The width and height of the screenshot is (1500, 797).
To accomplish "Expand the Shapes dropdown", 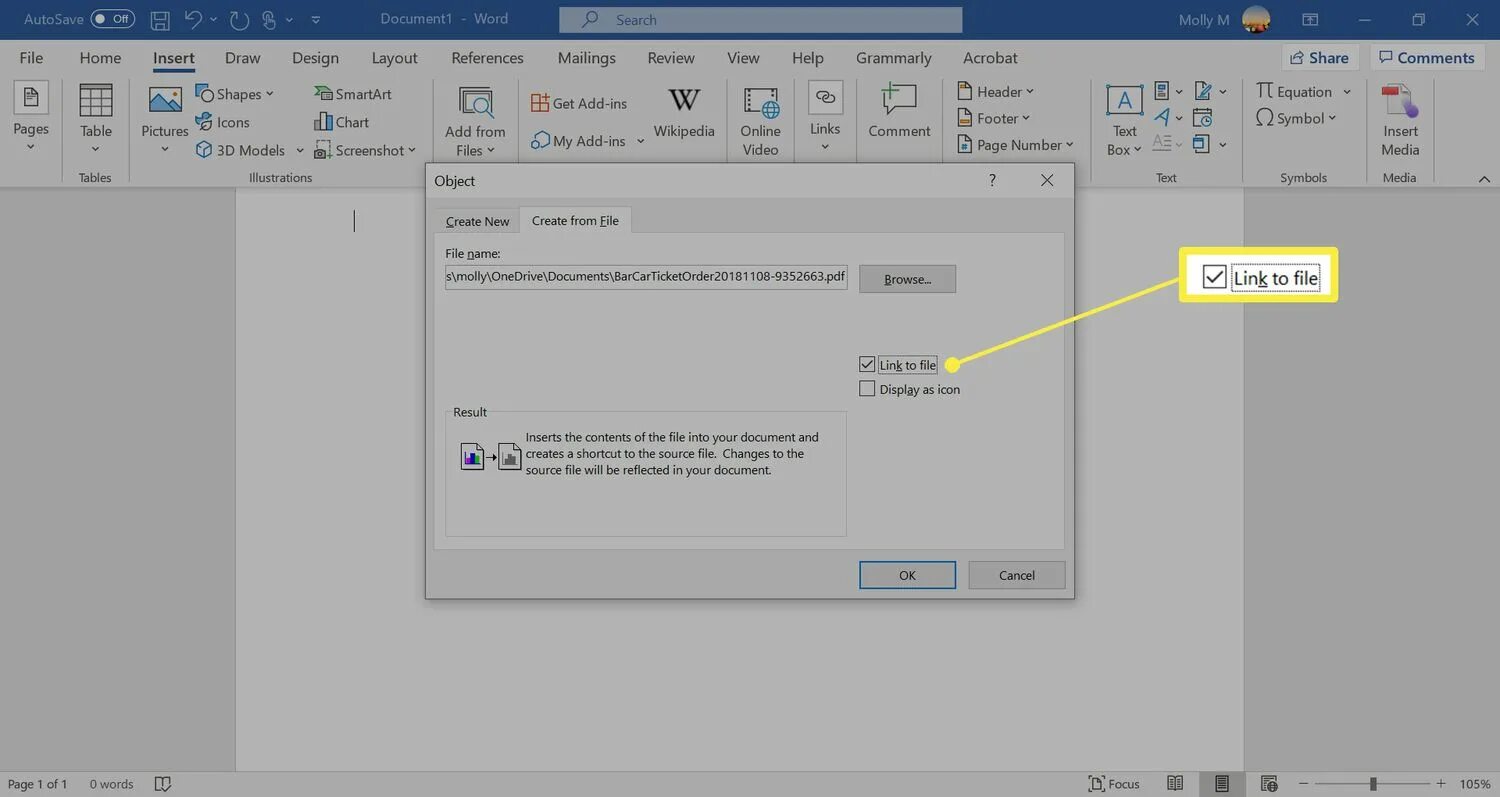I will tap(270, 94).
